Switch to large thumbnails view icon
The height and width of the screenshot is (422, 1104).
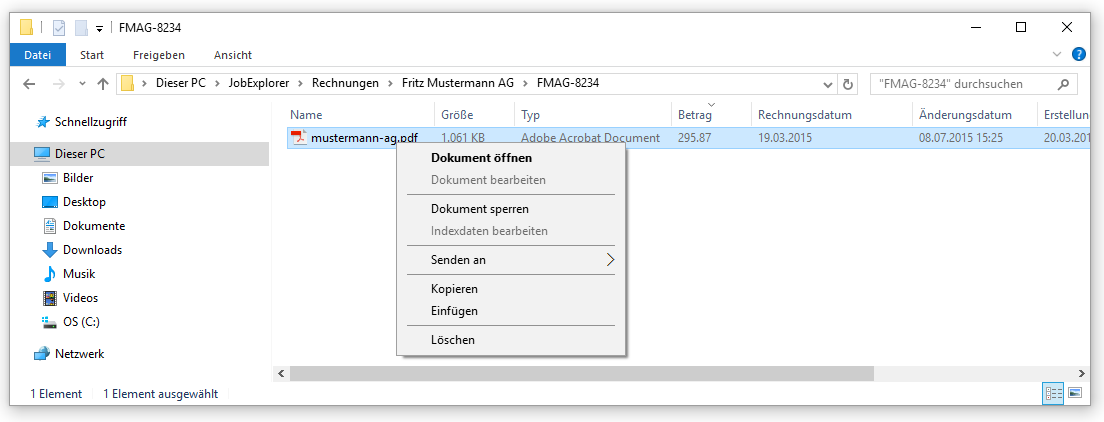tap(1075, 394)
